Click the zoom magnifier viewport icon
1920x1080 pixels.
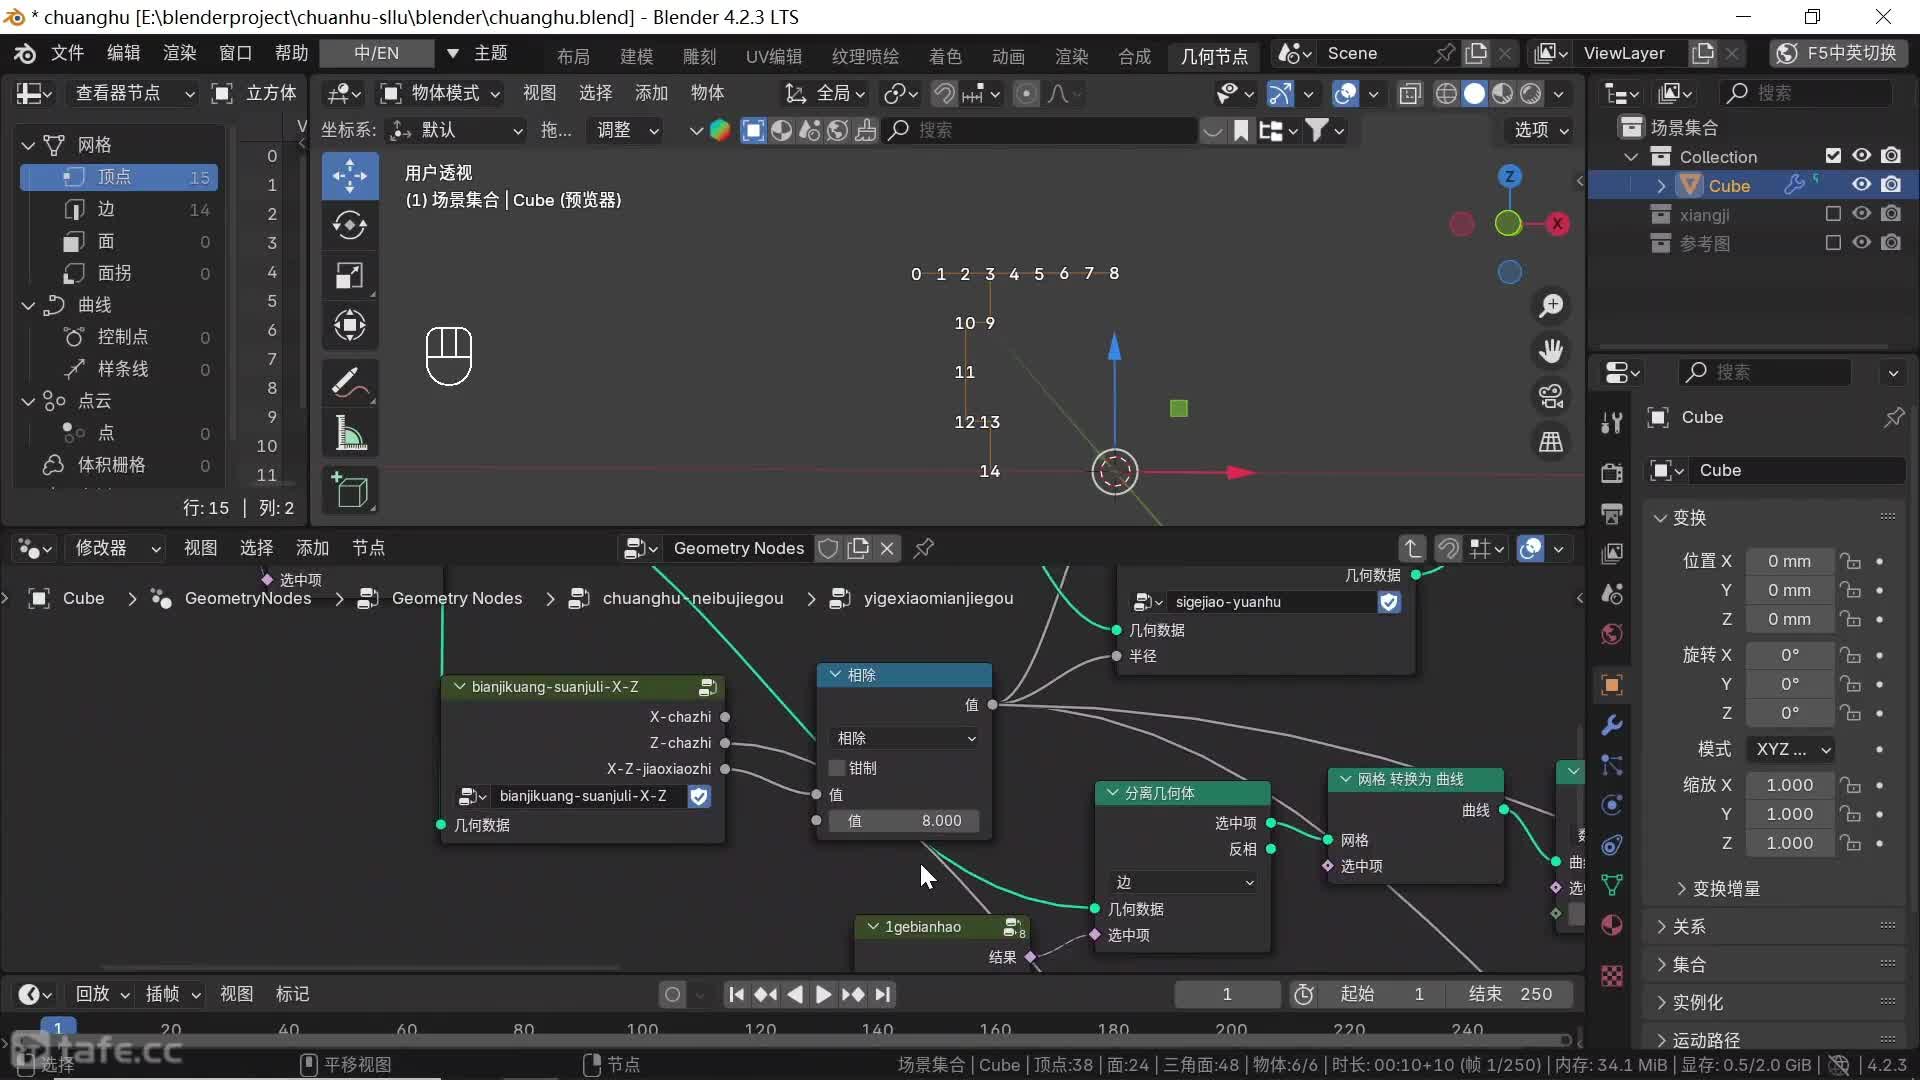tap(1551, 306)
